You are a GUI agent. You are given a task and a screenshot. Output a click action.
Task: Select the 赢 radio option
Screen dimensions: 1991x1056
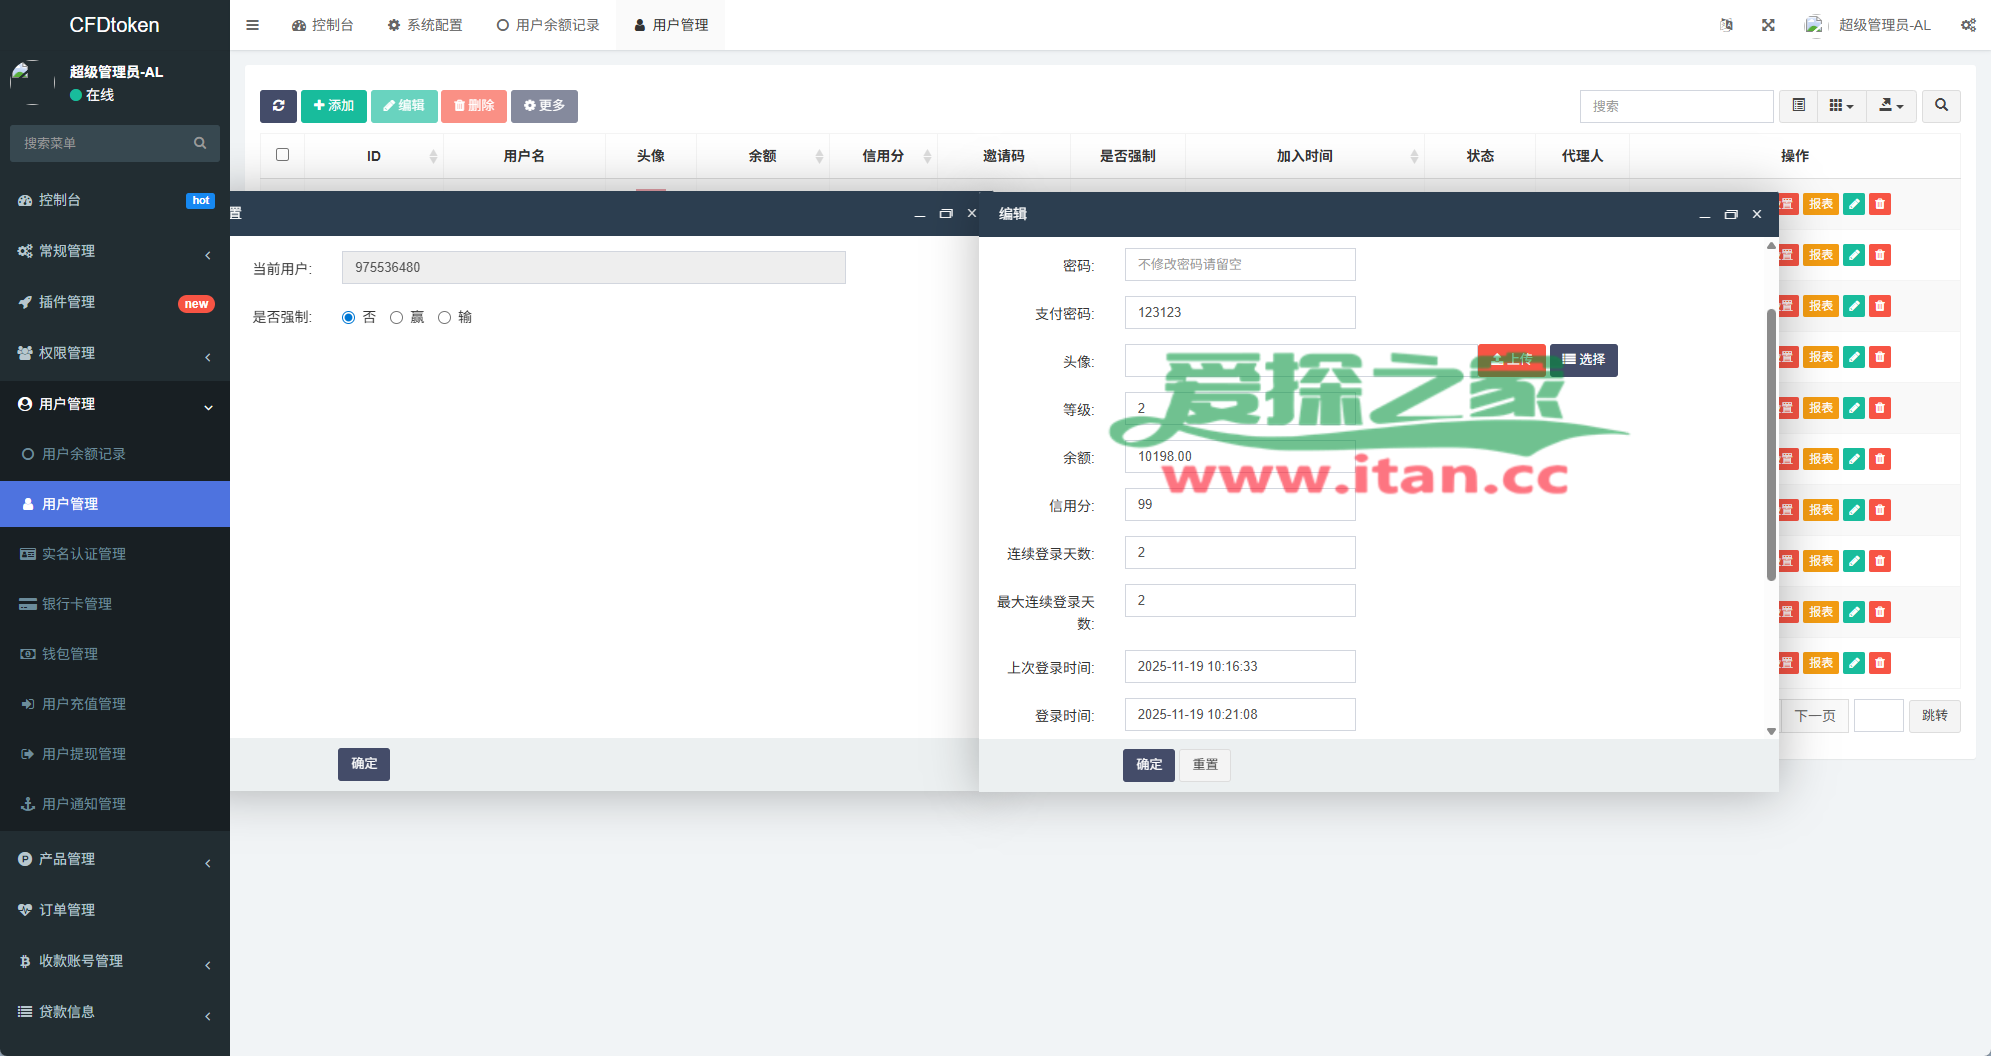pos(397,318)
